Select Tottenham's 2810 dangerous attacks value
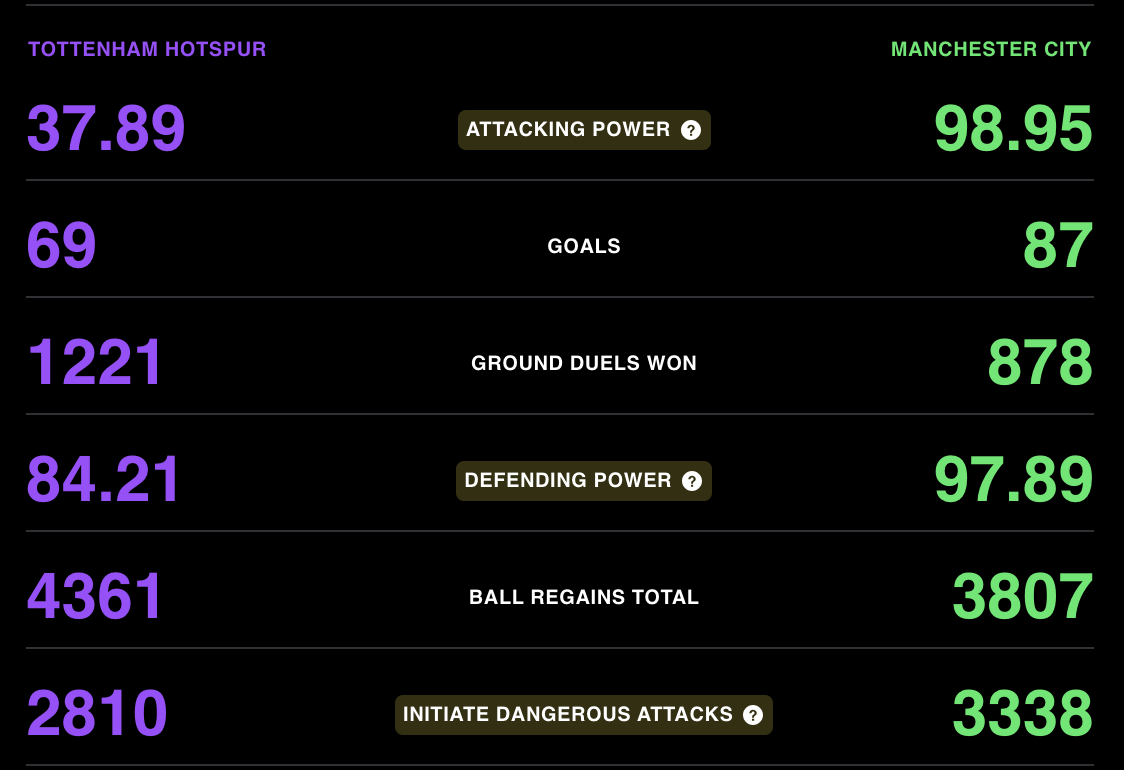1124x770 pixels. click(x=97, y=713)
